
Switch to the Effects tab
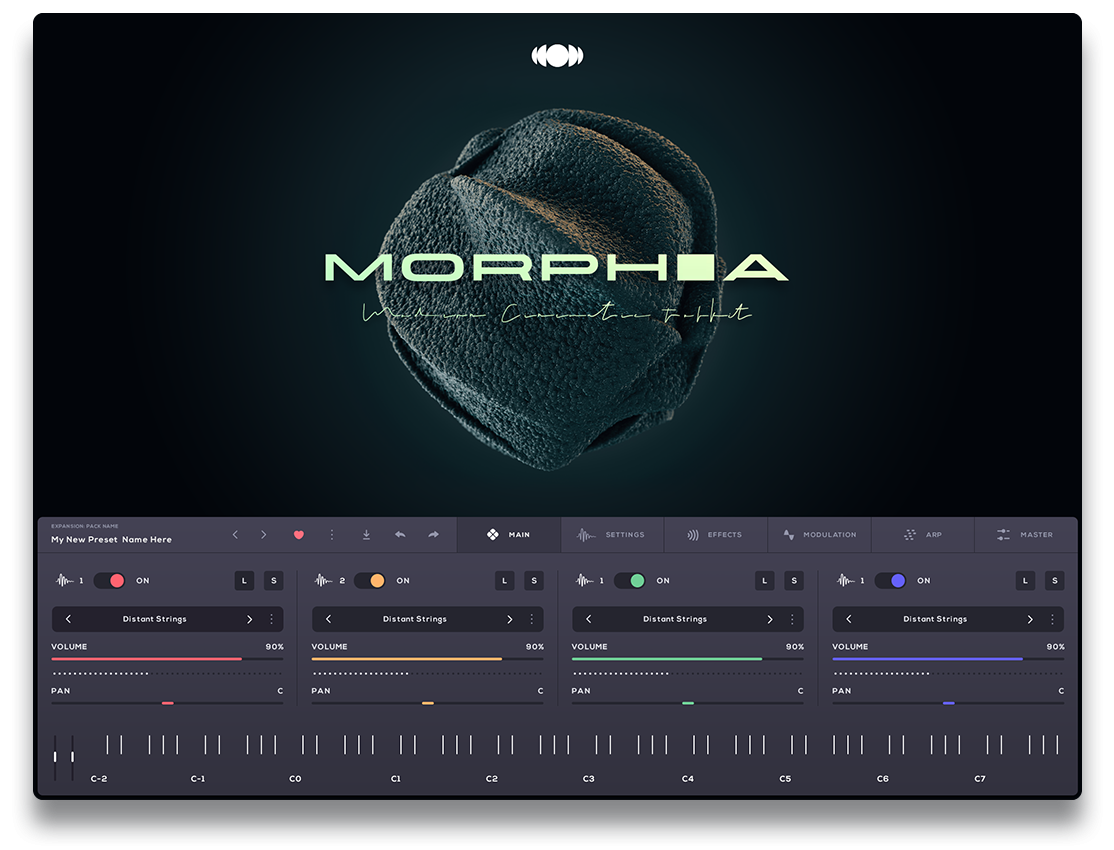tap(714, 535)
